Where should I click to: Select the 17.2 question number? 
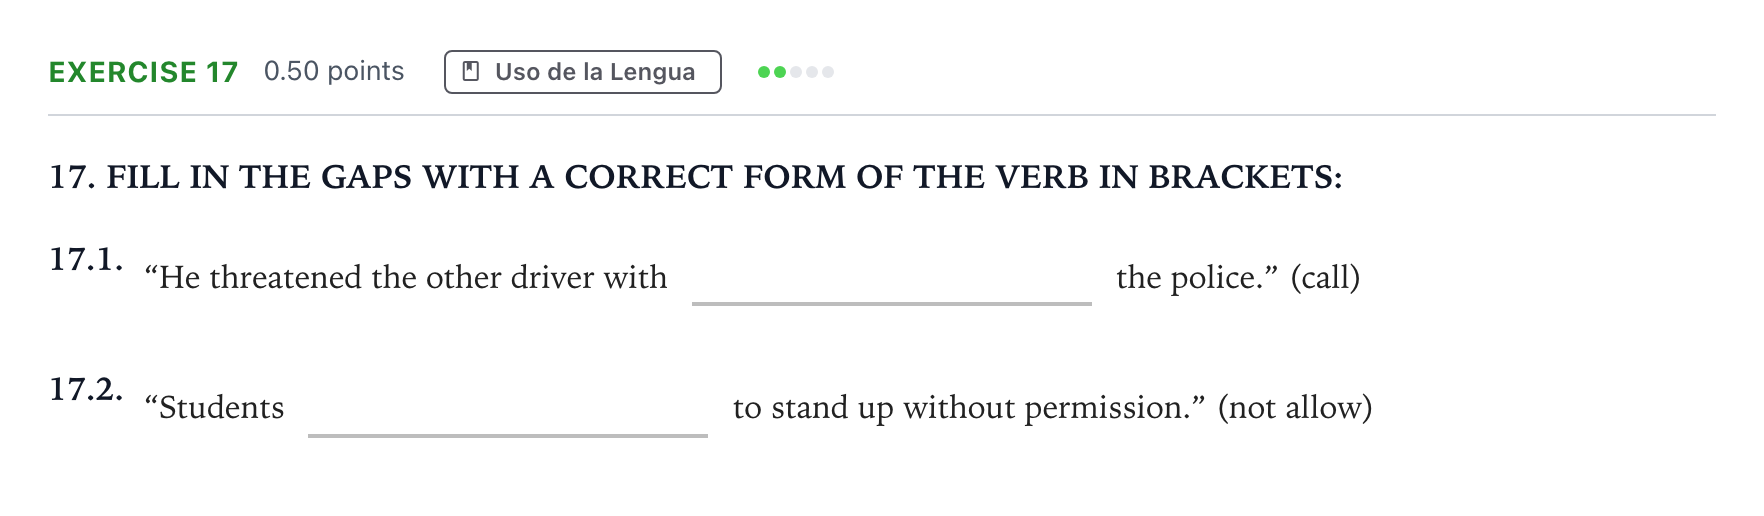tap(87, 389)
